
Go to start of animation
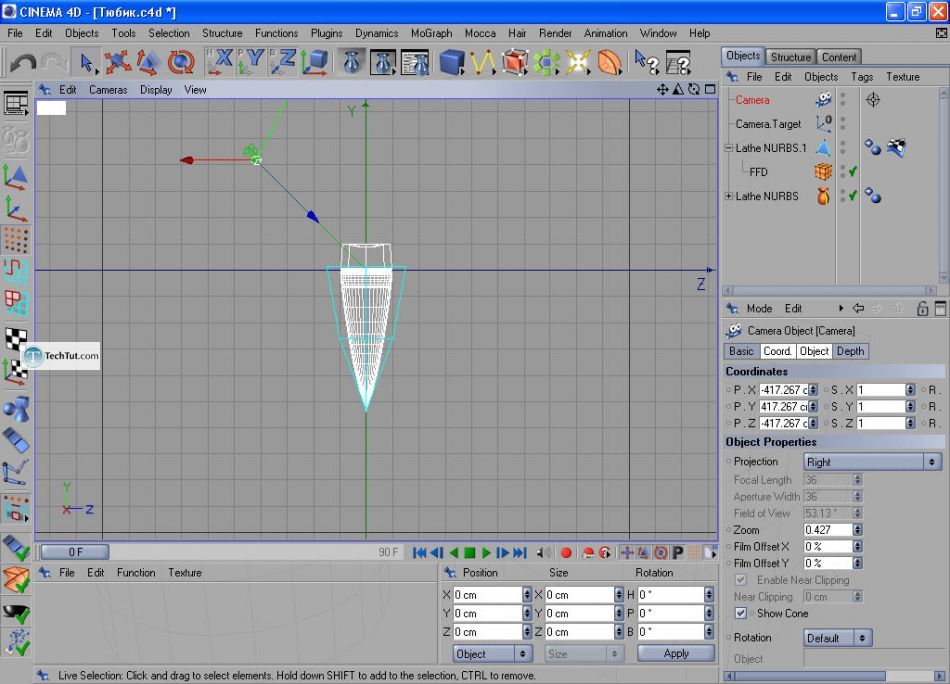(419, 553)
